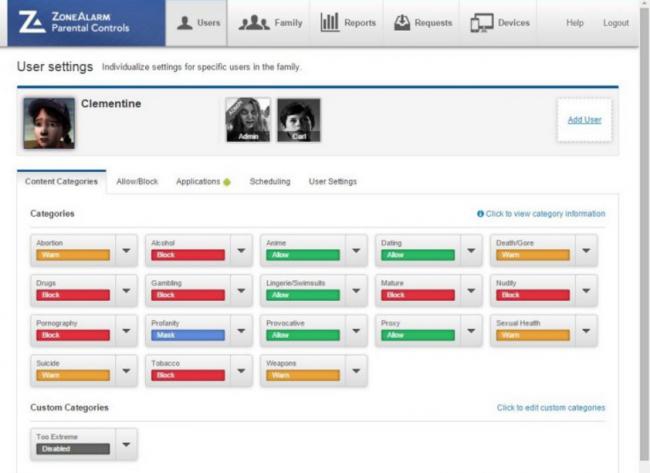The image size is (650, 473).
Task: Expand the Lingerie/Swimsuits dropdown arrow
Action: point(356,291)
